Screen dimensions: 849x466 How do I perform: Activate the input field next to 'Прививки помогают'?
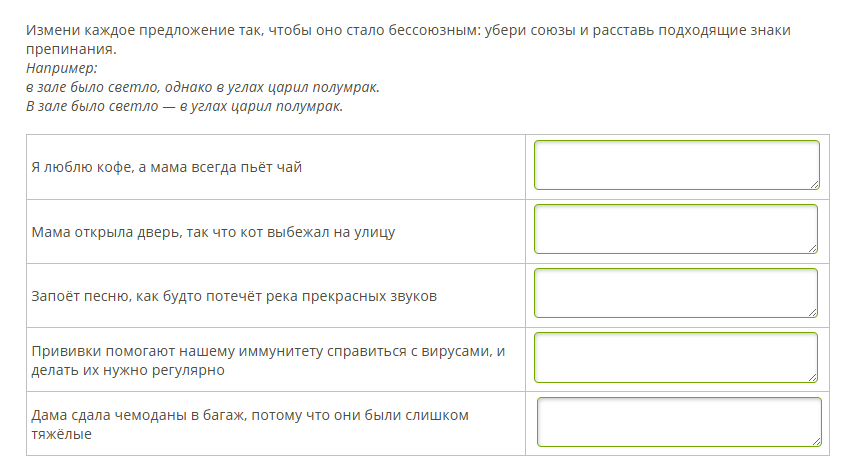(676, 357)
